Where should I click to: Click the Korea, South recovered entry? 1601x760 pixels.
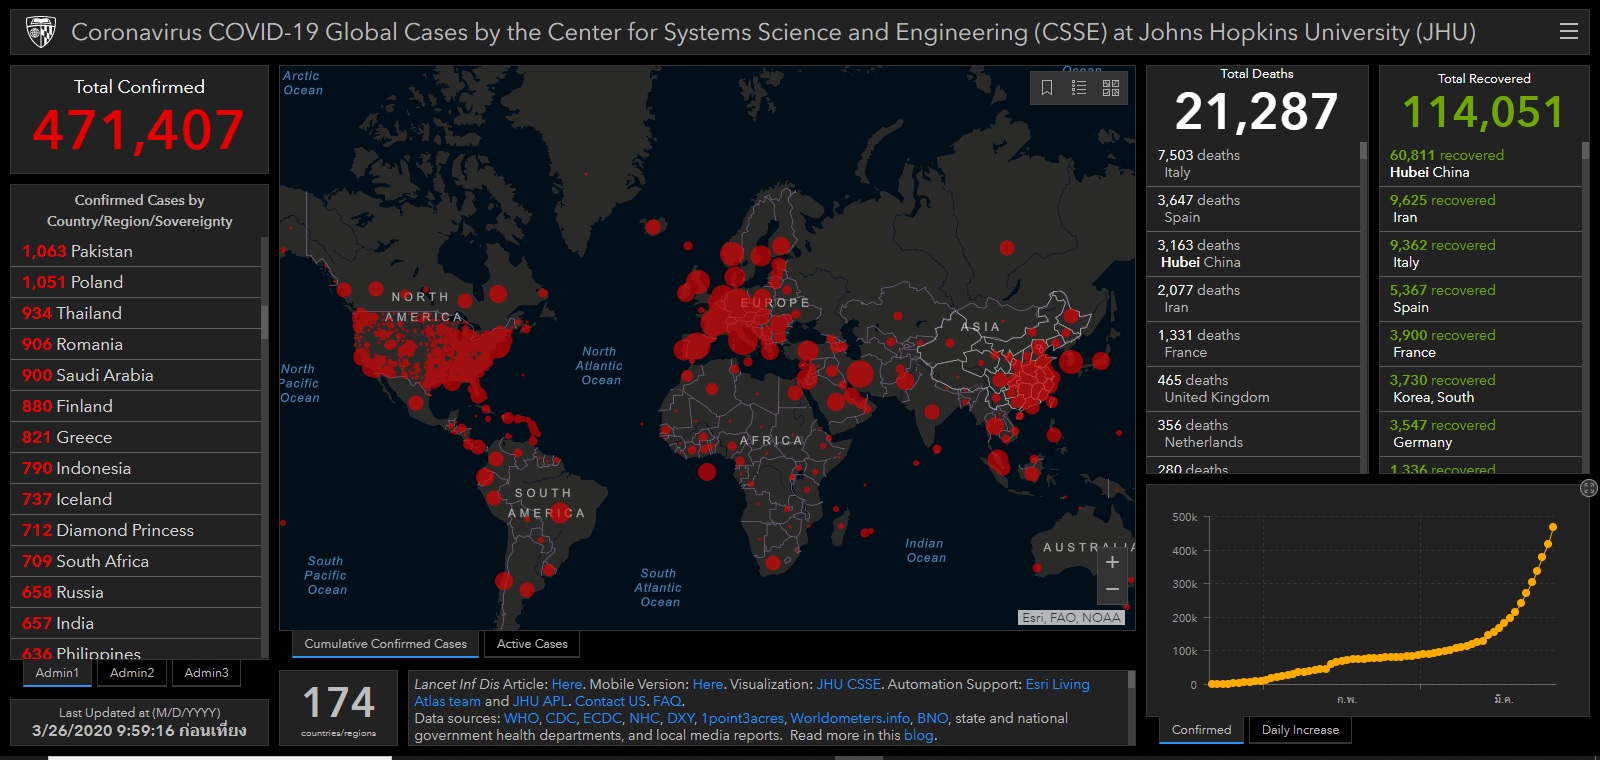[x=1481, y=389]
